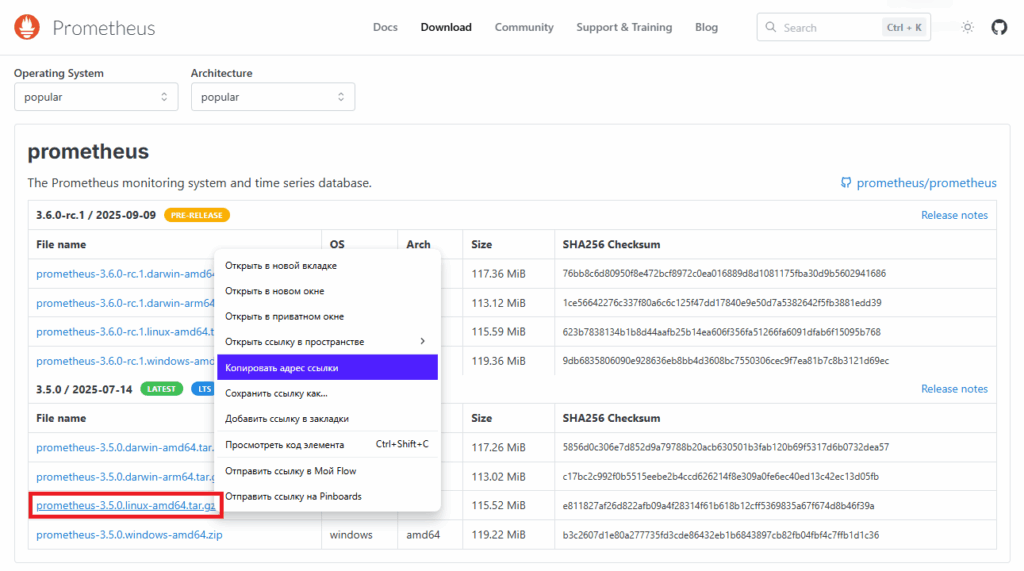The image size is (1024, 571).
Task: Choose 'Сохранить ссылку как...' menu item
Action: (327, 393)
